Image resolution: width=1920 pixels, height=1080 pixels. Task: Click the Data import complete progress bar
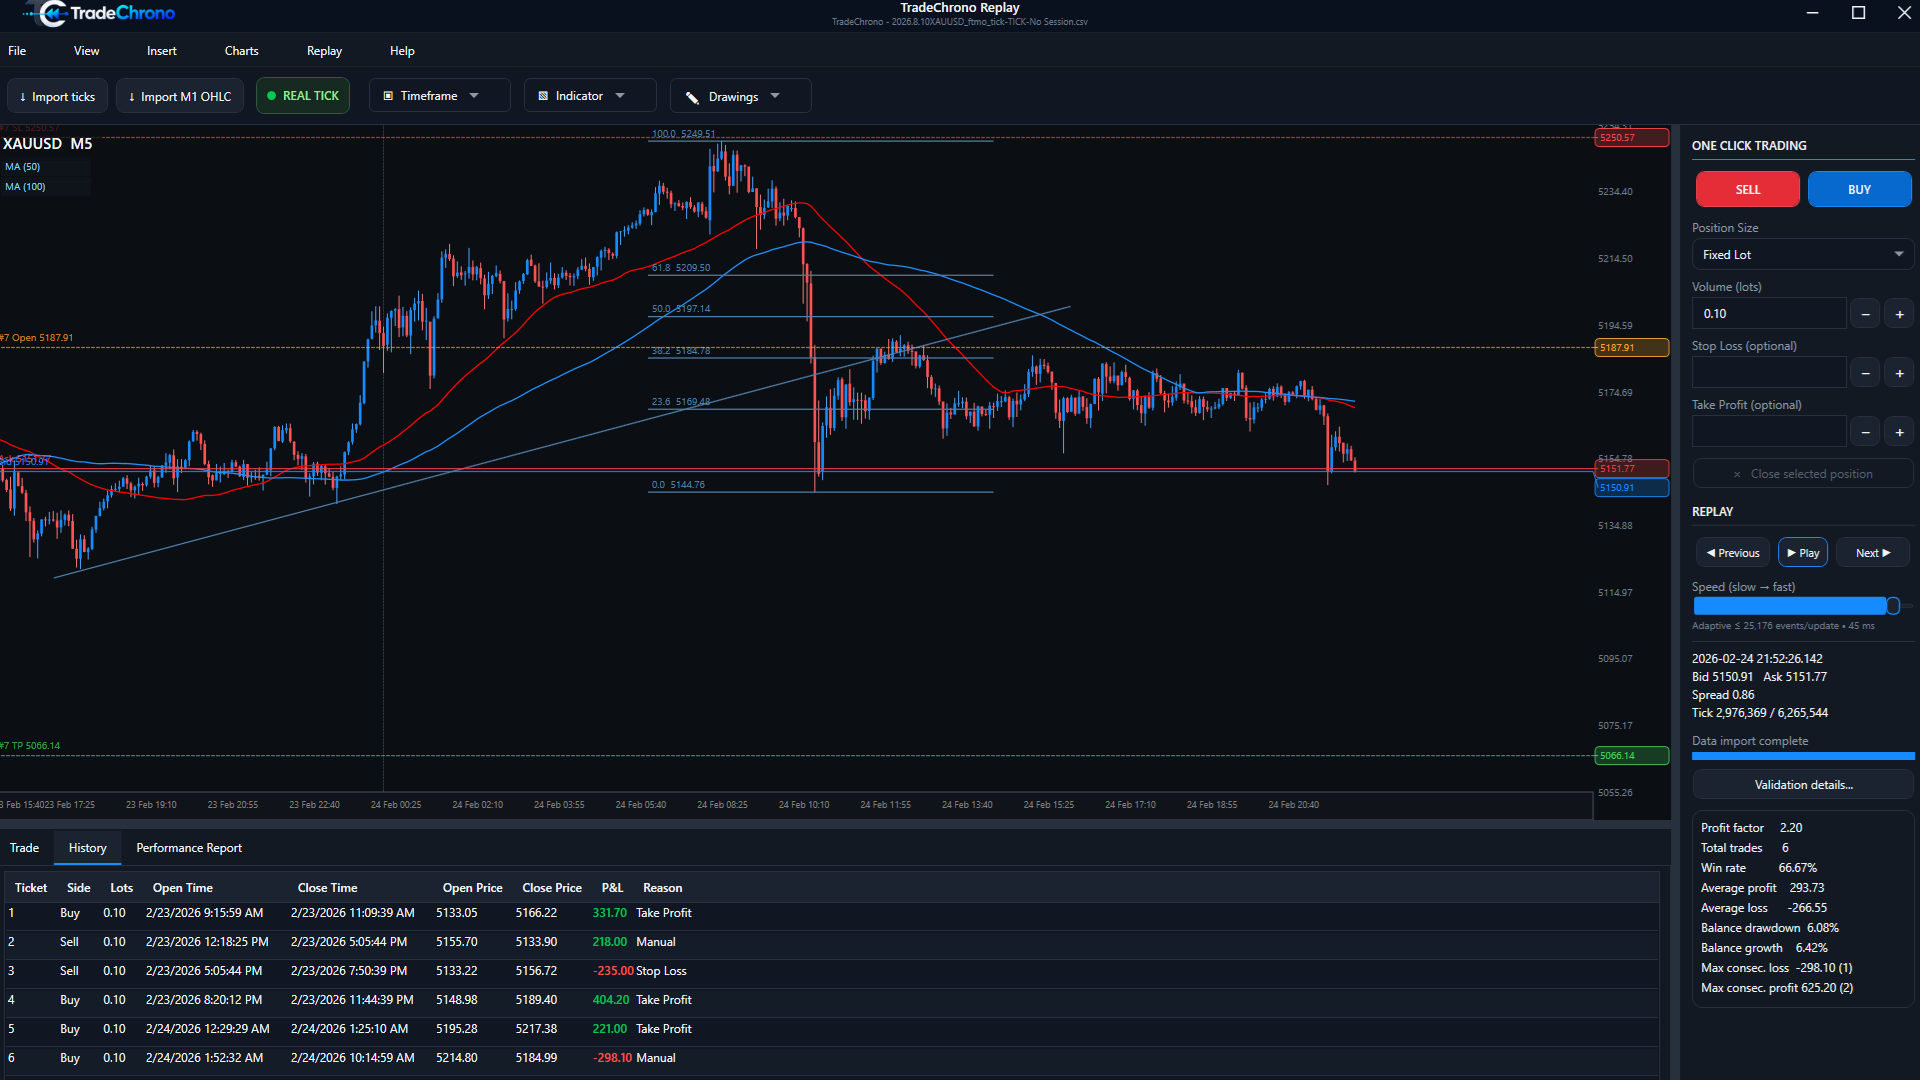[x=1803, y=756]
